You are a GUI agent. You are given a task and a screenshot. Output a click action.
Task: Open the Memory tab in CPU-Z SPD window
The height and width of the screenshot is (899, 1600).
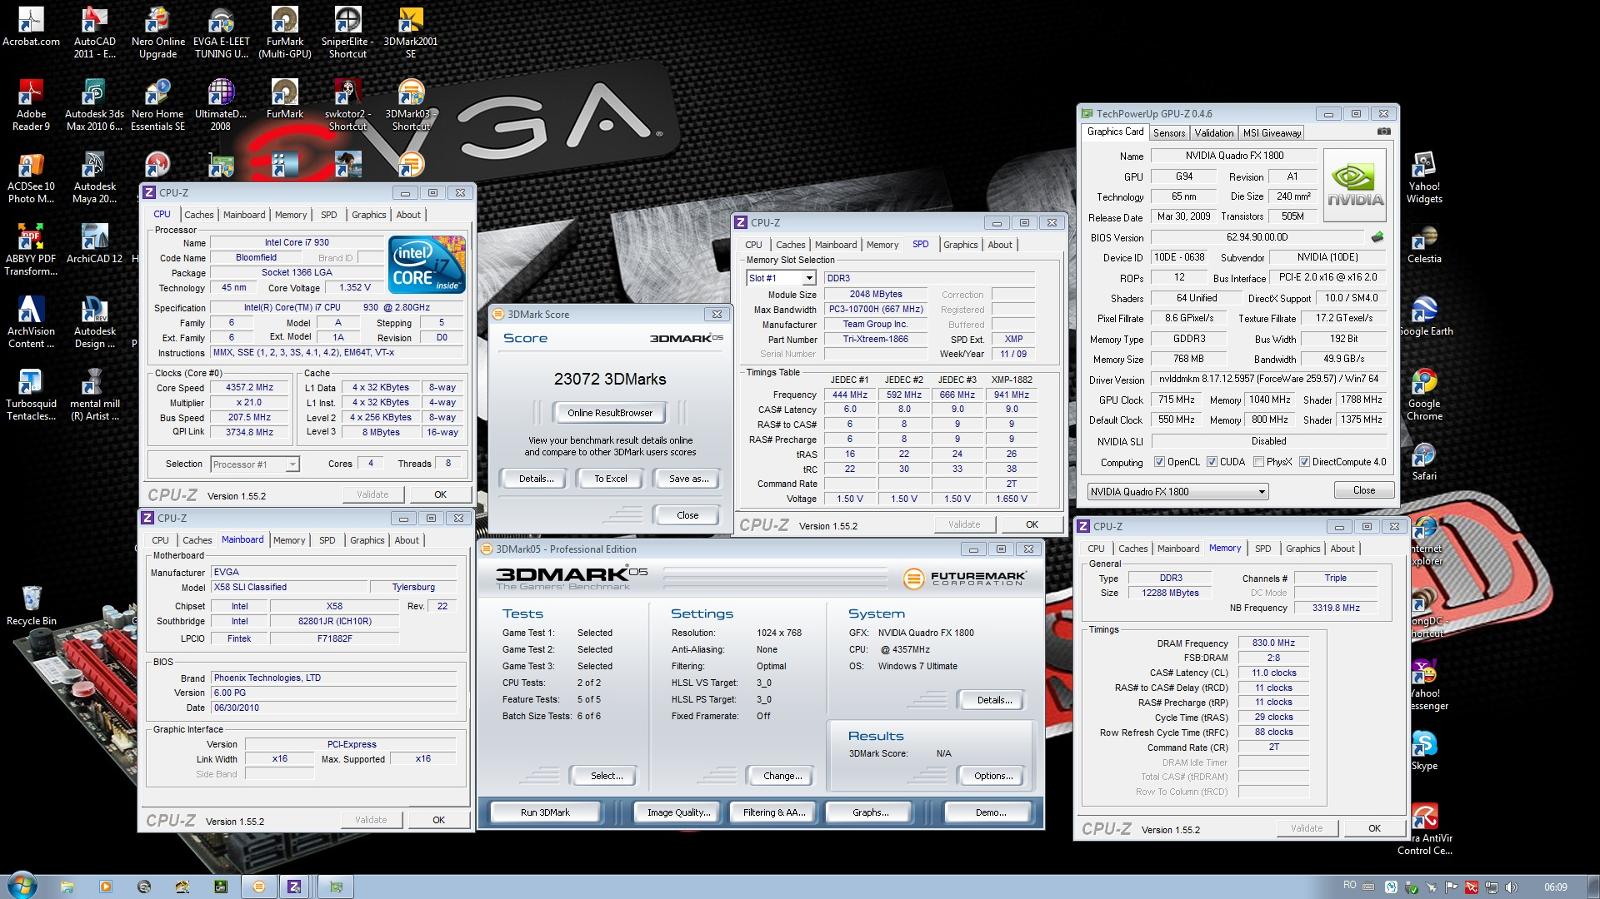click(x=882, y=245)
